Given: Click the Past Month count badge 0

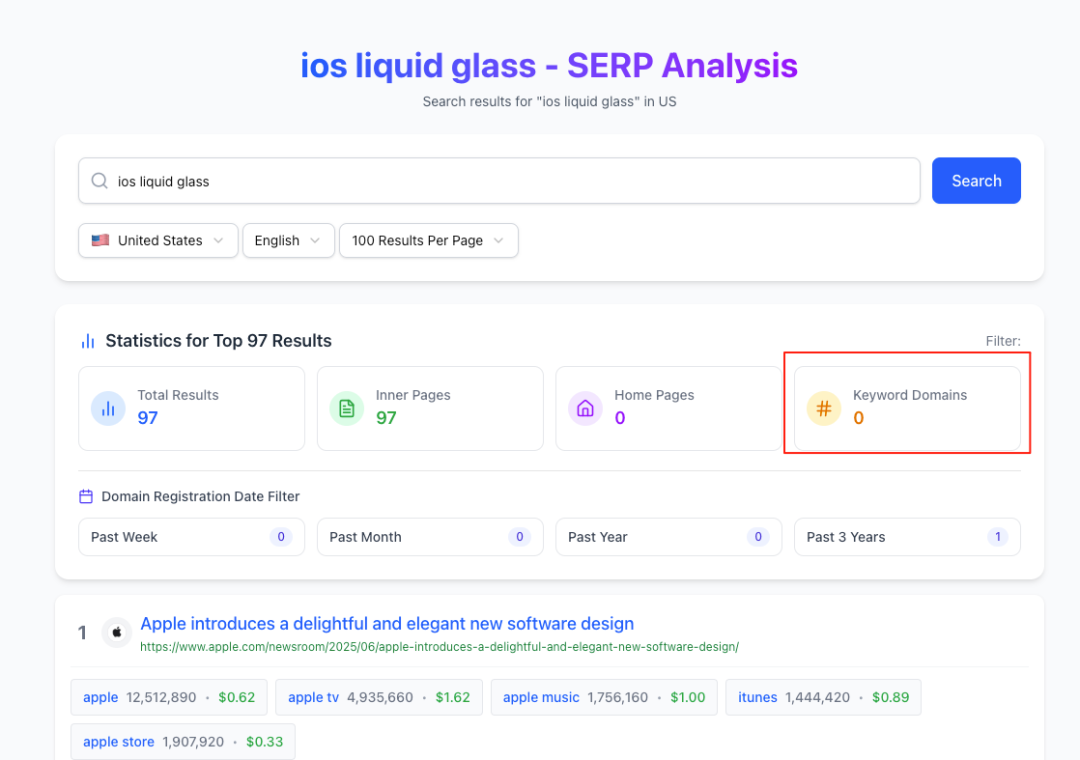Looking at the screenshot, I should pos(519,537).
